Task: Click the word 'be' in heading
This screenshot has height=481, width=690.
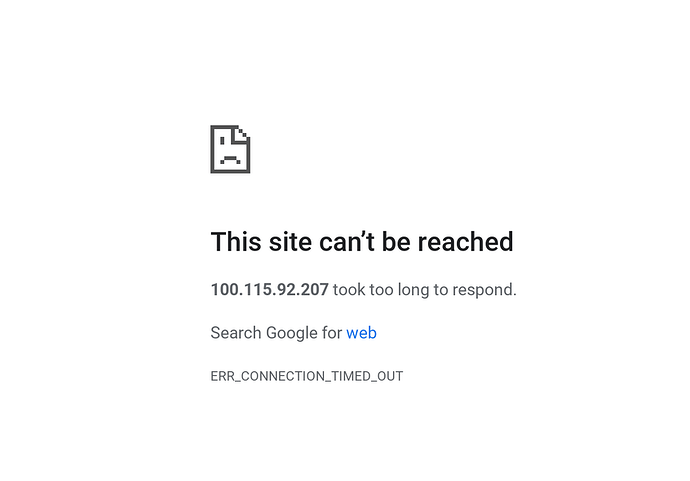Action: (x=396, y=242)
